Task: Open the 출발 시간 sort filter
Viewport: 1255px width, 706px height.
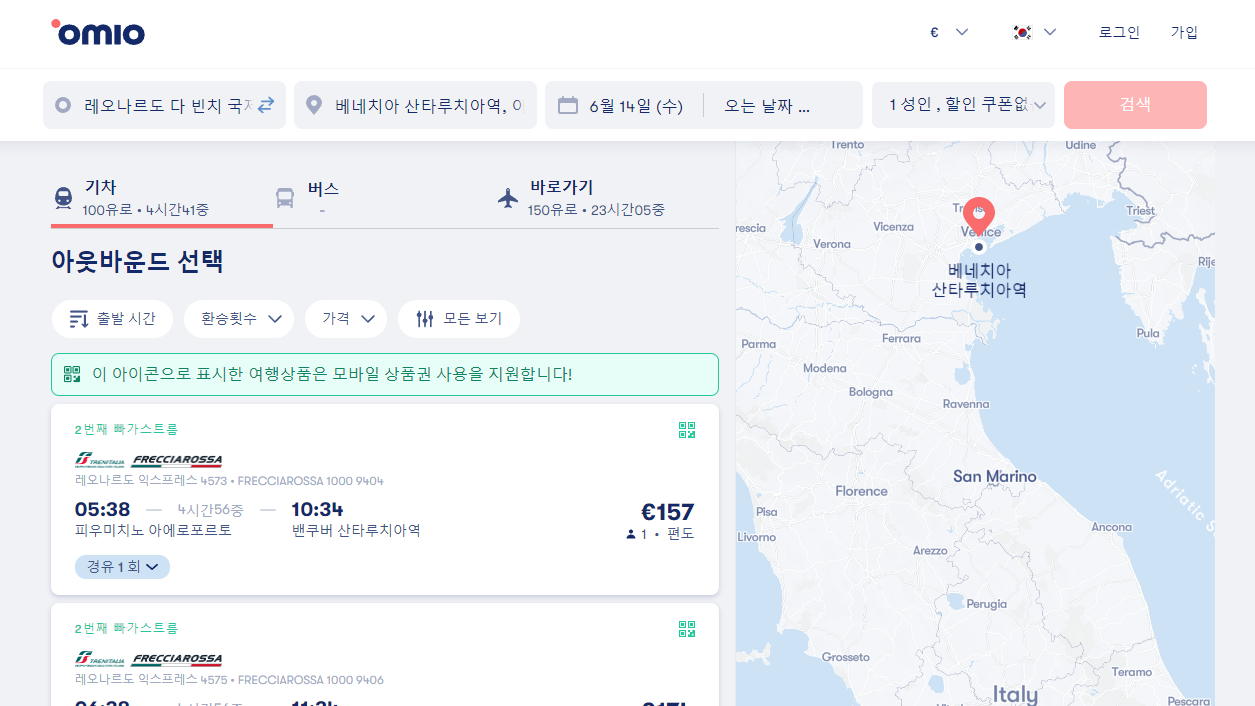Action: pos(112,319)
